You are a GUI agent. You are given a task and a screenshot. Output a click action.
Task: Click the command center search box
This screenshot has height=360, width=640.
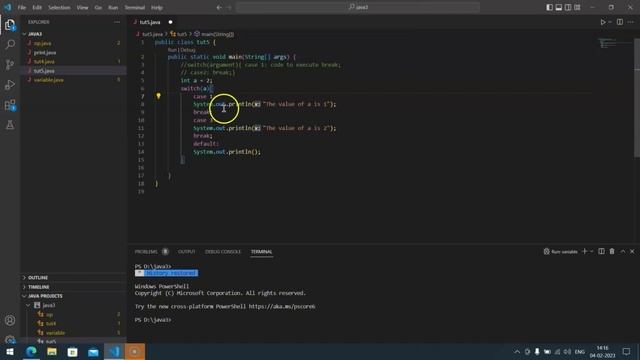click(358, 7)
